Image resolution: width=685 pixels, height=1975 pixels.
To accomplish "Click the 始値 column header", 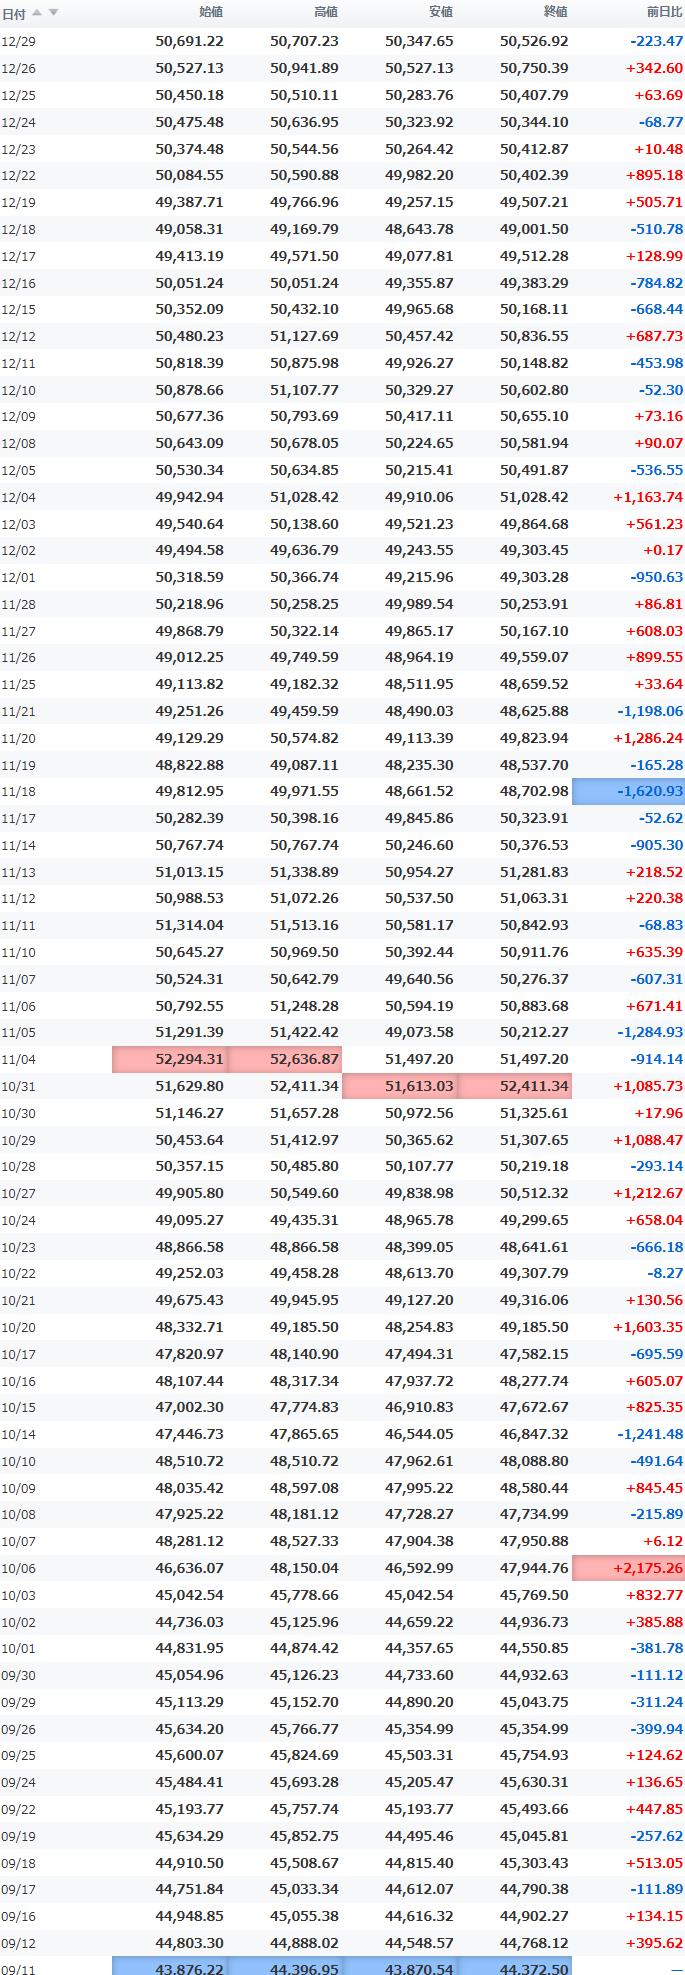I will [211, 12].
